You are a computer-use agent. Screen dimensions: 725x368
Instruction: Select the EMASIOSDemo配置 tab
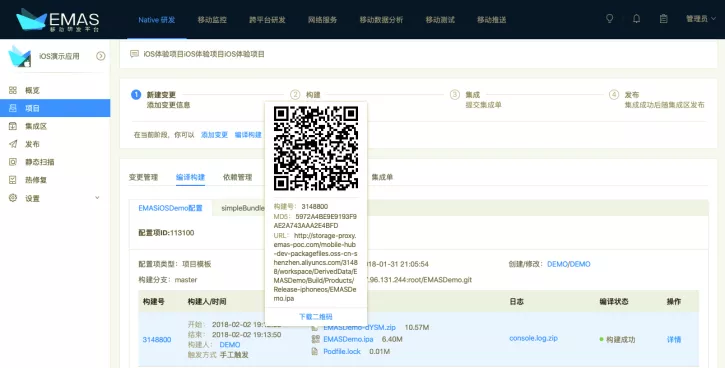coord(170,208)
